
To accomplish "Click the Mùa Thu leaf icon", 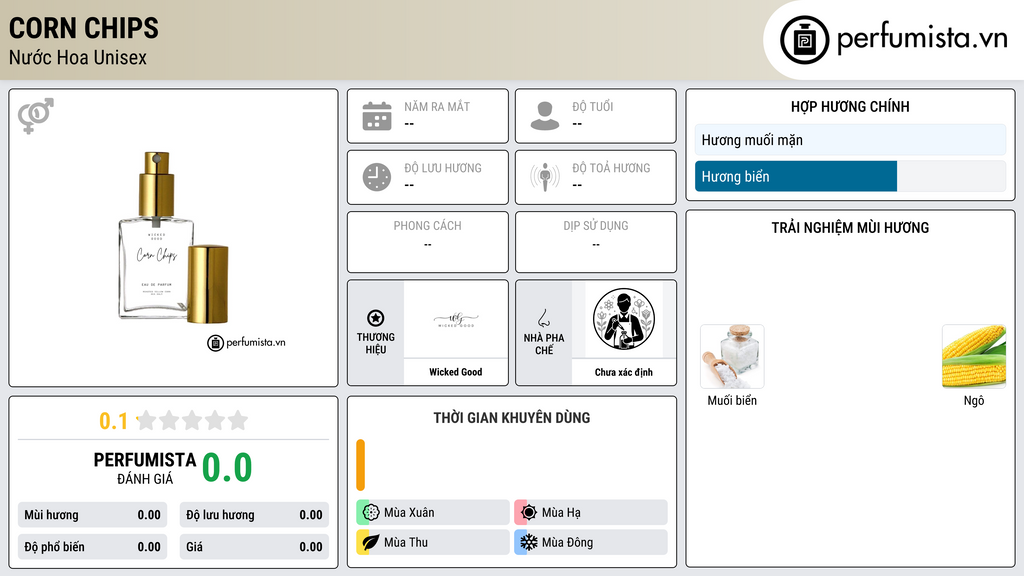I will tap(371, 542).
